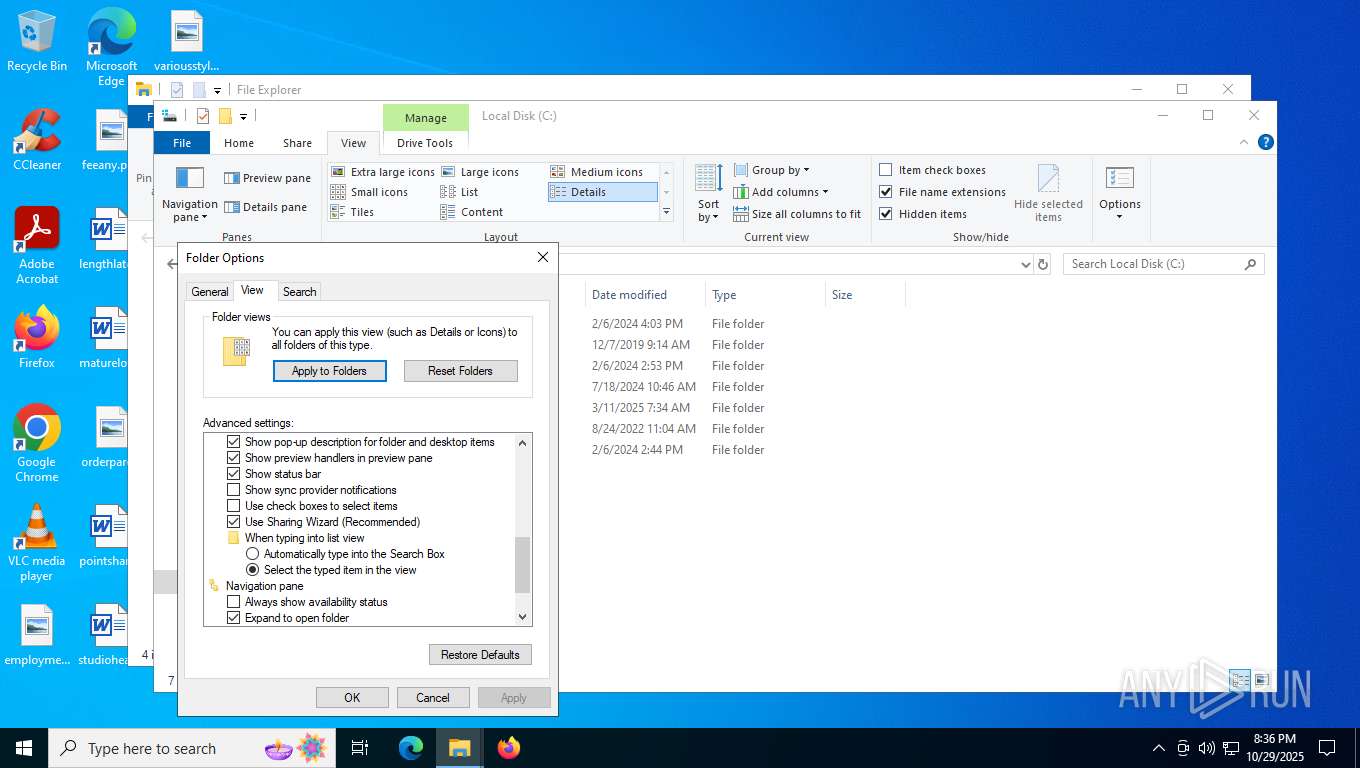
Task: Click the Search Local Disk (C:) field
Action: coord(1164,264)
